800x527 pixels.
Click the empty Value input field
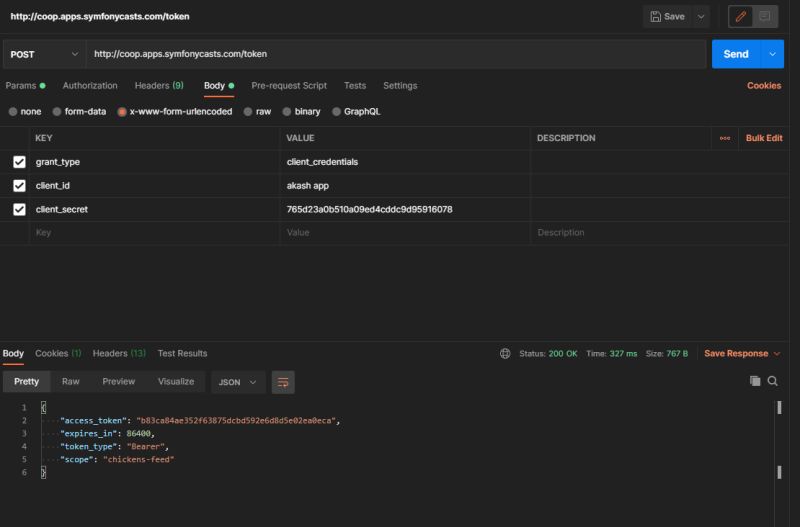(405, 233)
